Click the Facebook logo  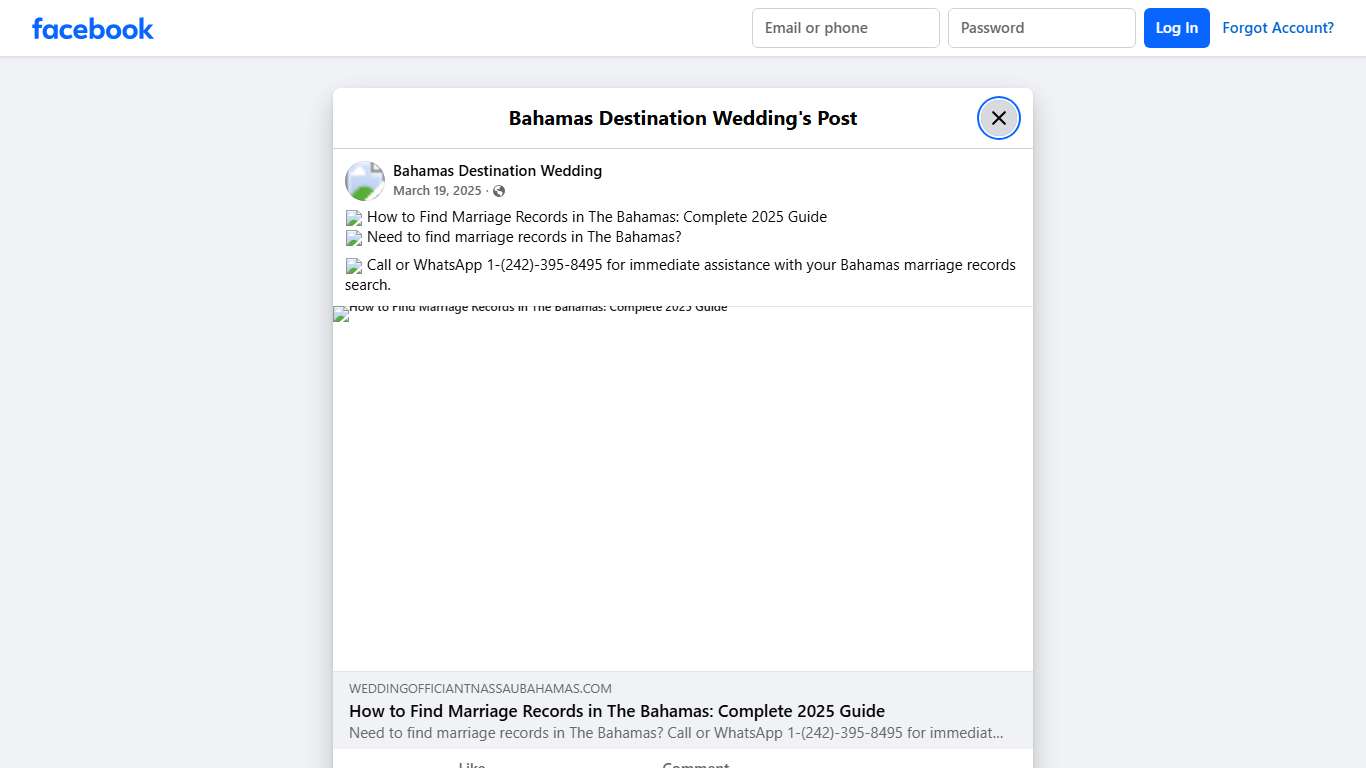pyautogui.click(x=92, y=28)
